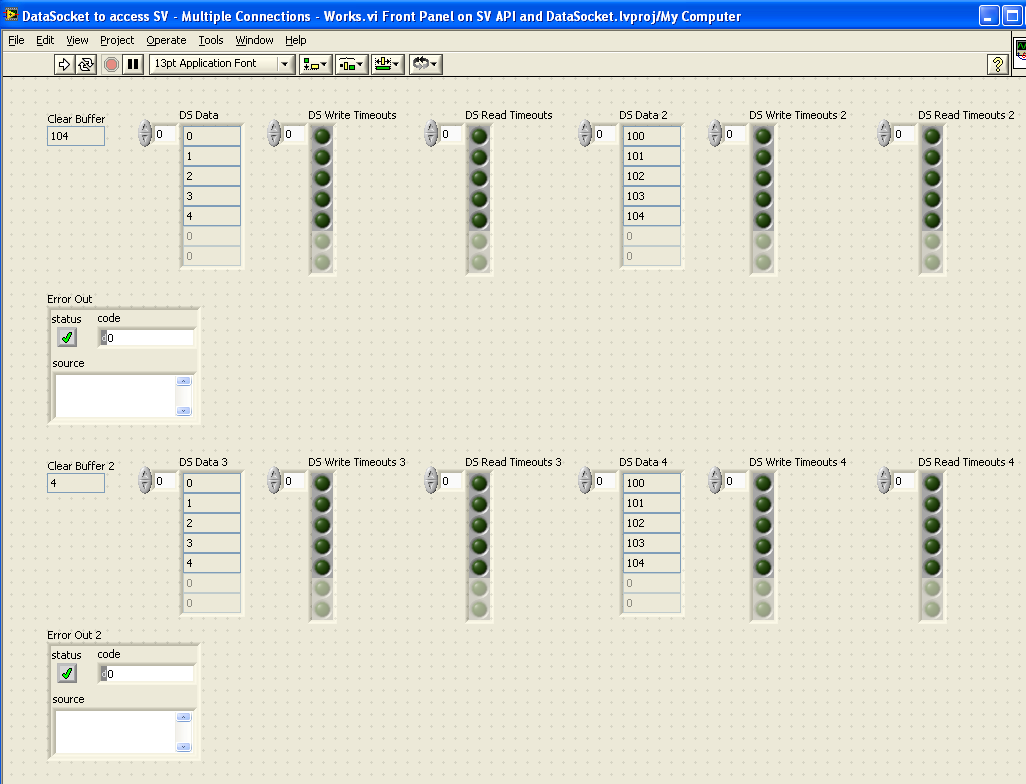
Task: Select value 104 in DS Data 4
Action: 652,563
